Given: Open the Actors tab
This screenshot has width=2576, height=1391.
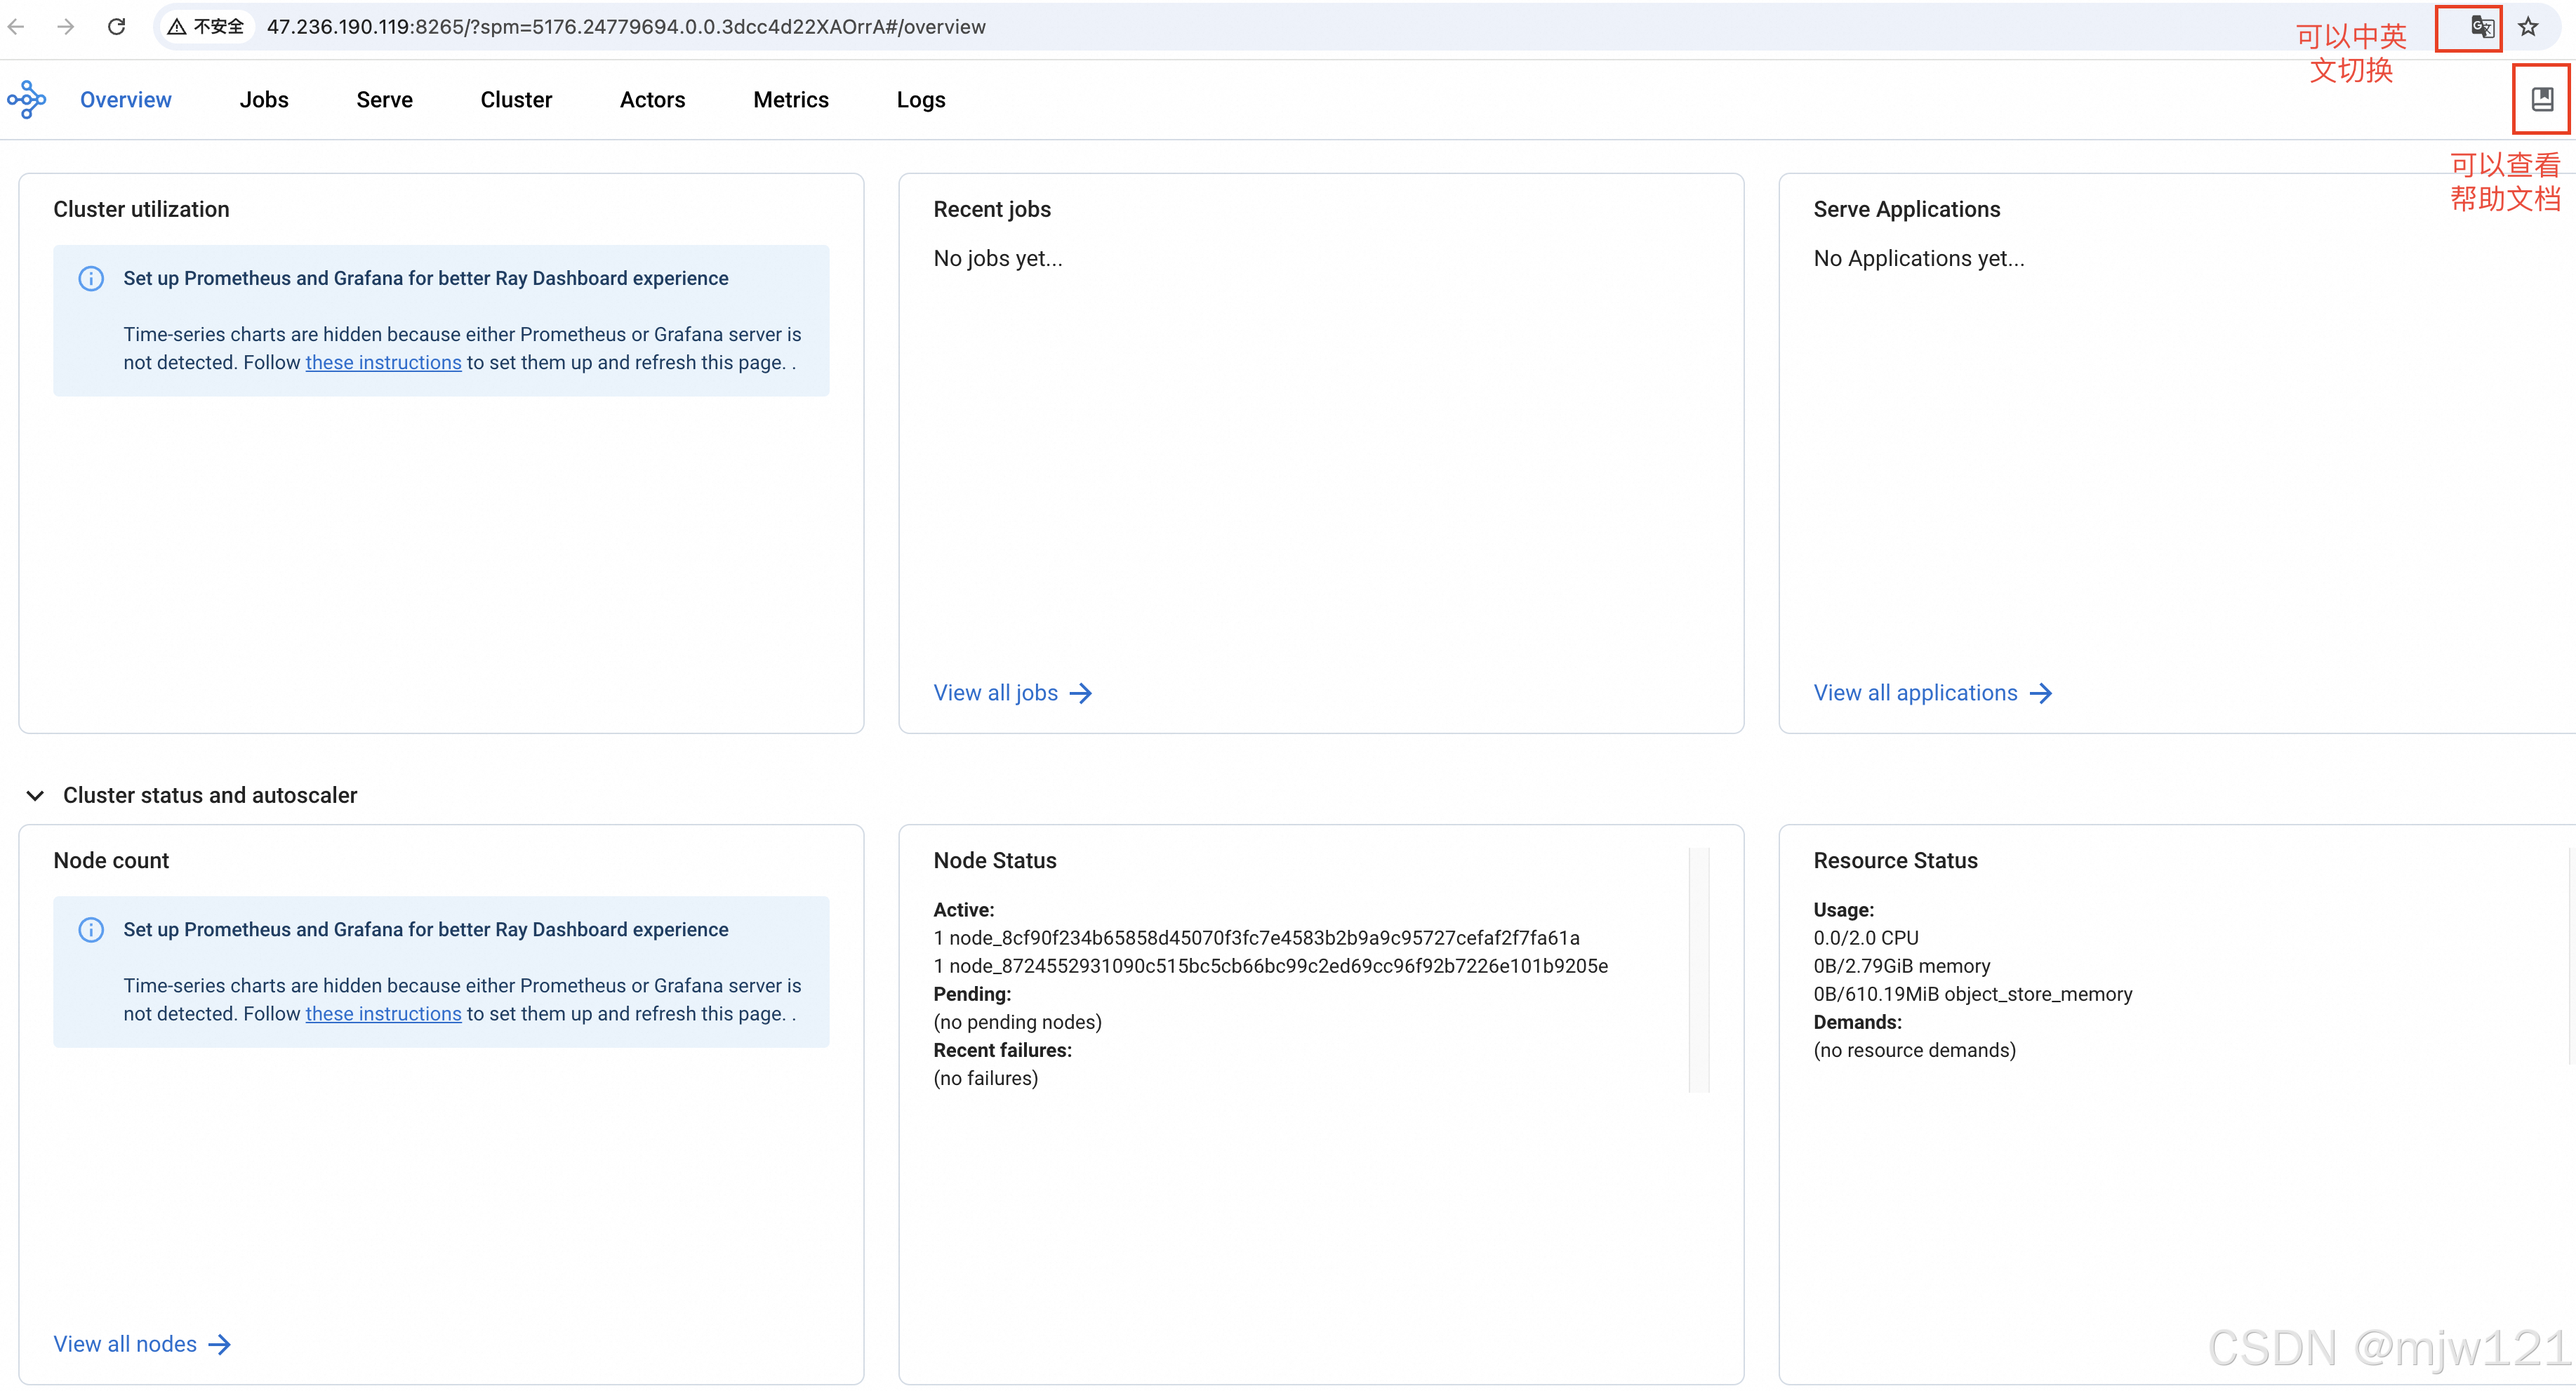Looking at the screenshot, I should (x=652, y=100).
